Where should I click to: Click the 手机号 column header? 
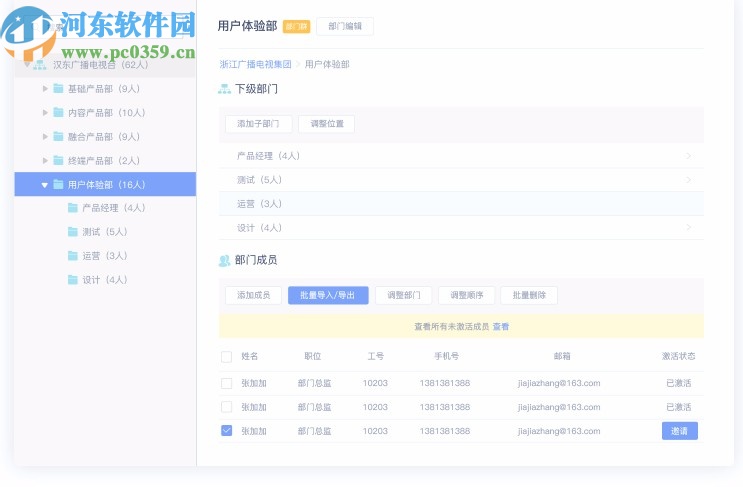(x=446, y=356)
